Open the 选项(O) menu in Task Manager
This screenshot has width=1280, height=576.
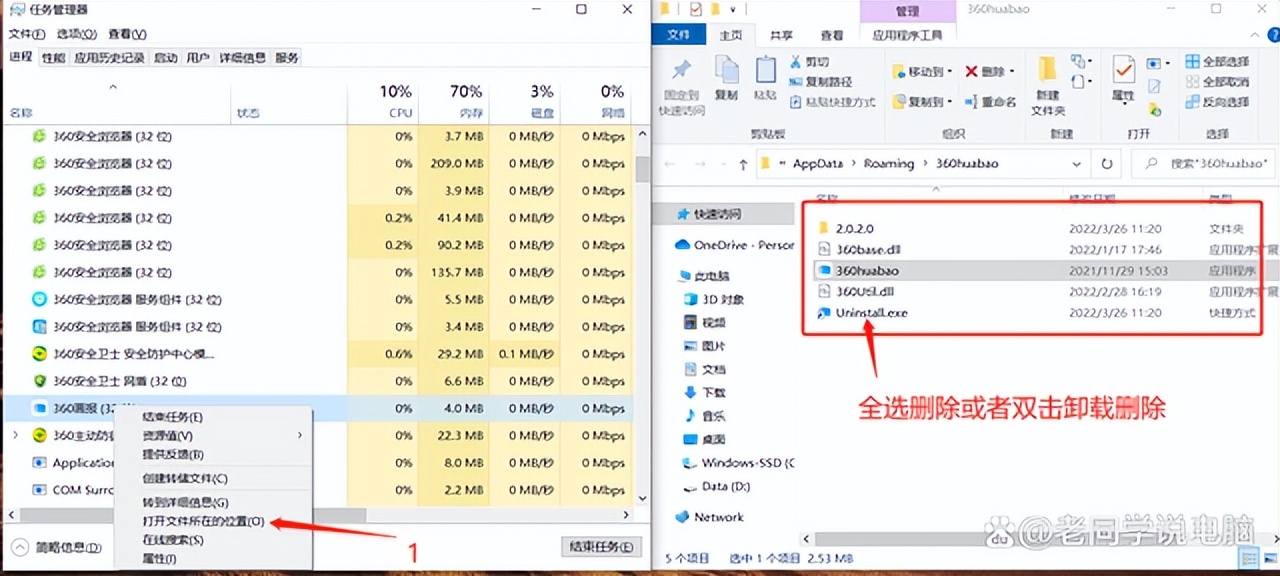click(78, 34)
